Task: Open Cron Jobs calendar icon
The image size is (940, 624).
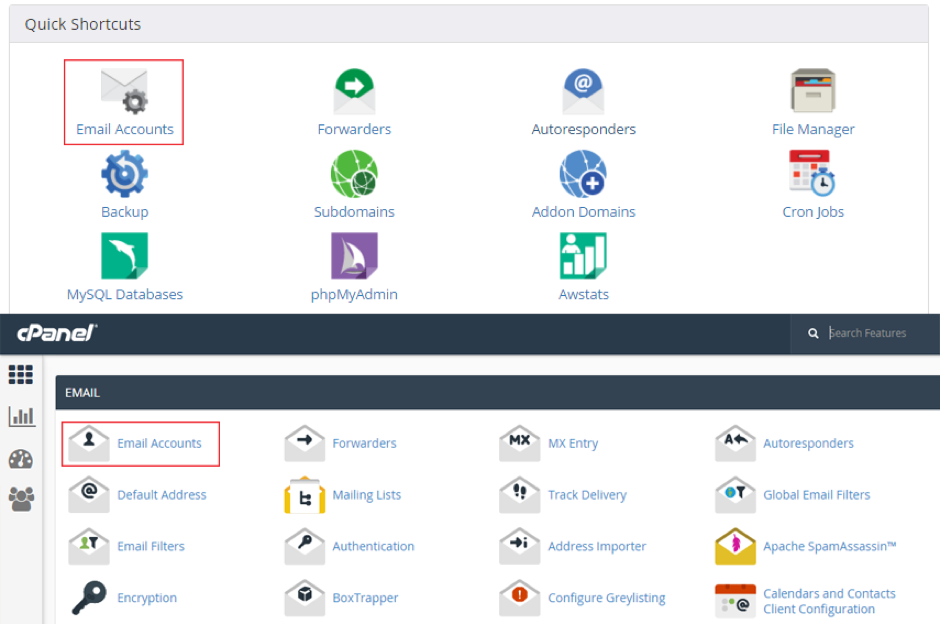Action: coord(812,174)
